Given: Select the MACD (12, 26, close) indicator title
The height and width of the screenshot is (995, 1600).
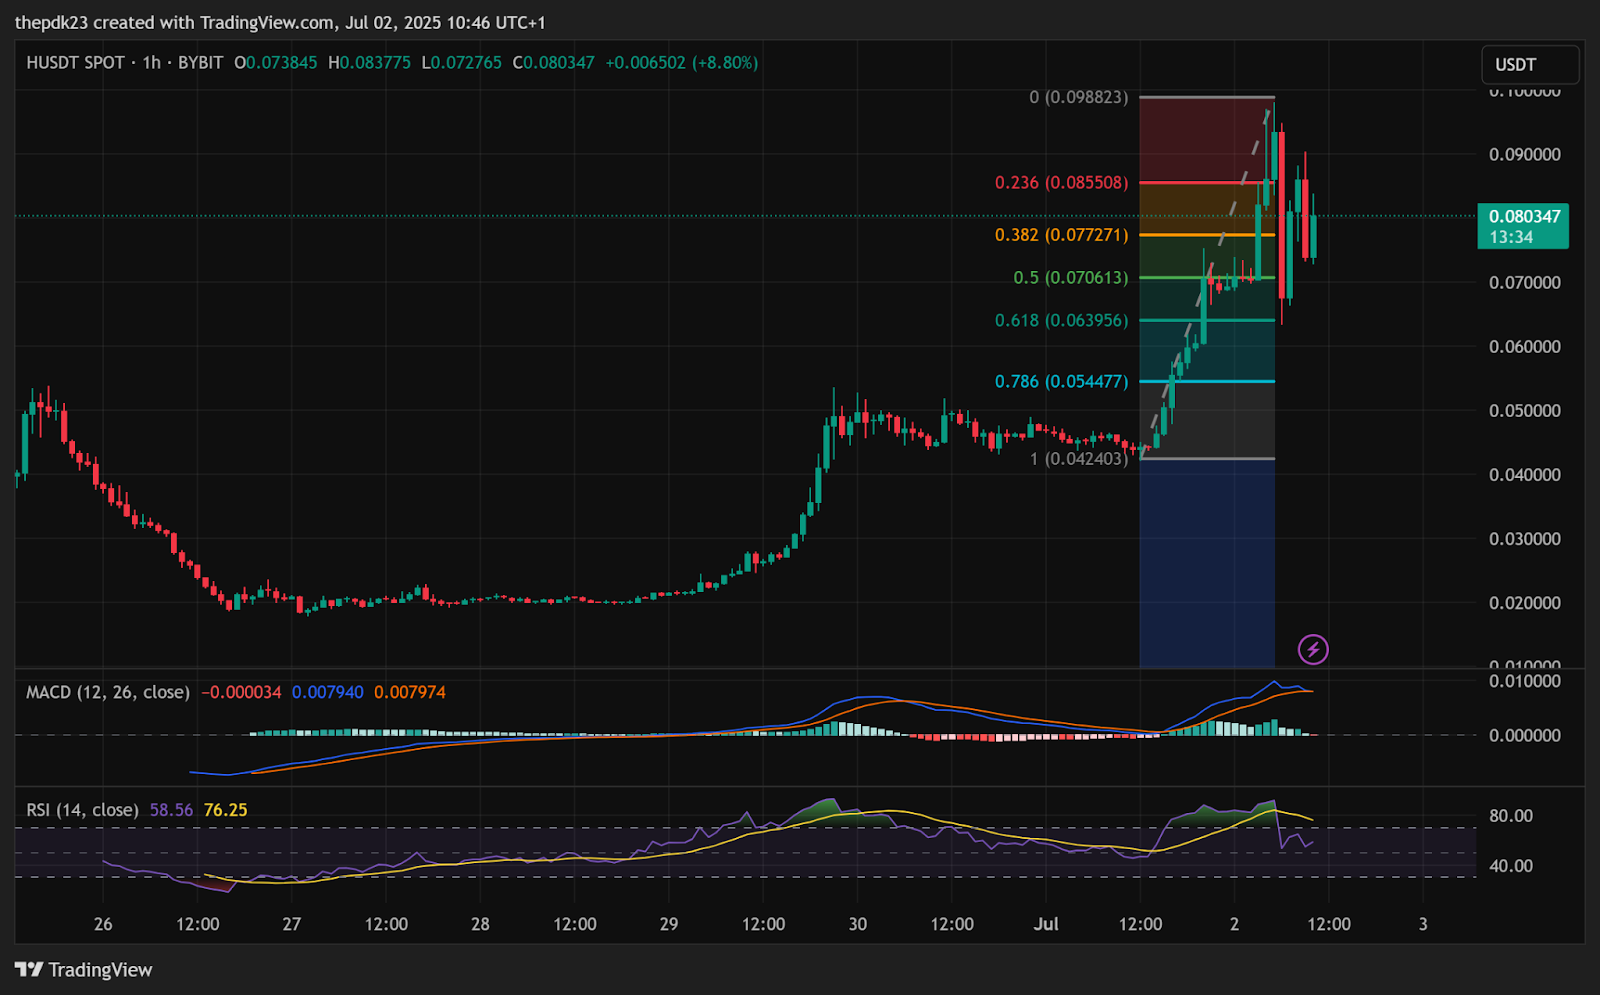Looking at the screenshot, I should click(108, 692).
